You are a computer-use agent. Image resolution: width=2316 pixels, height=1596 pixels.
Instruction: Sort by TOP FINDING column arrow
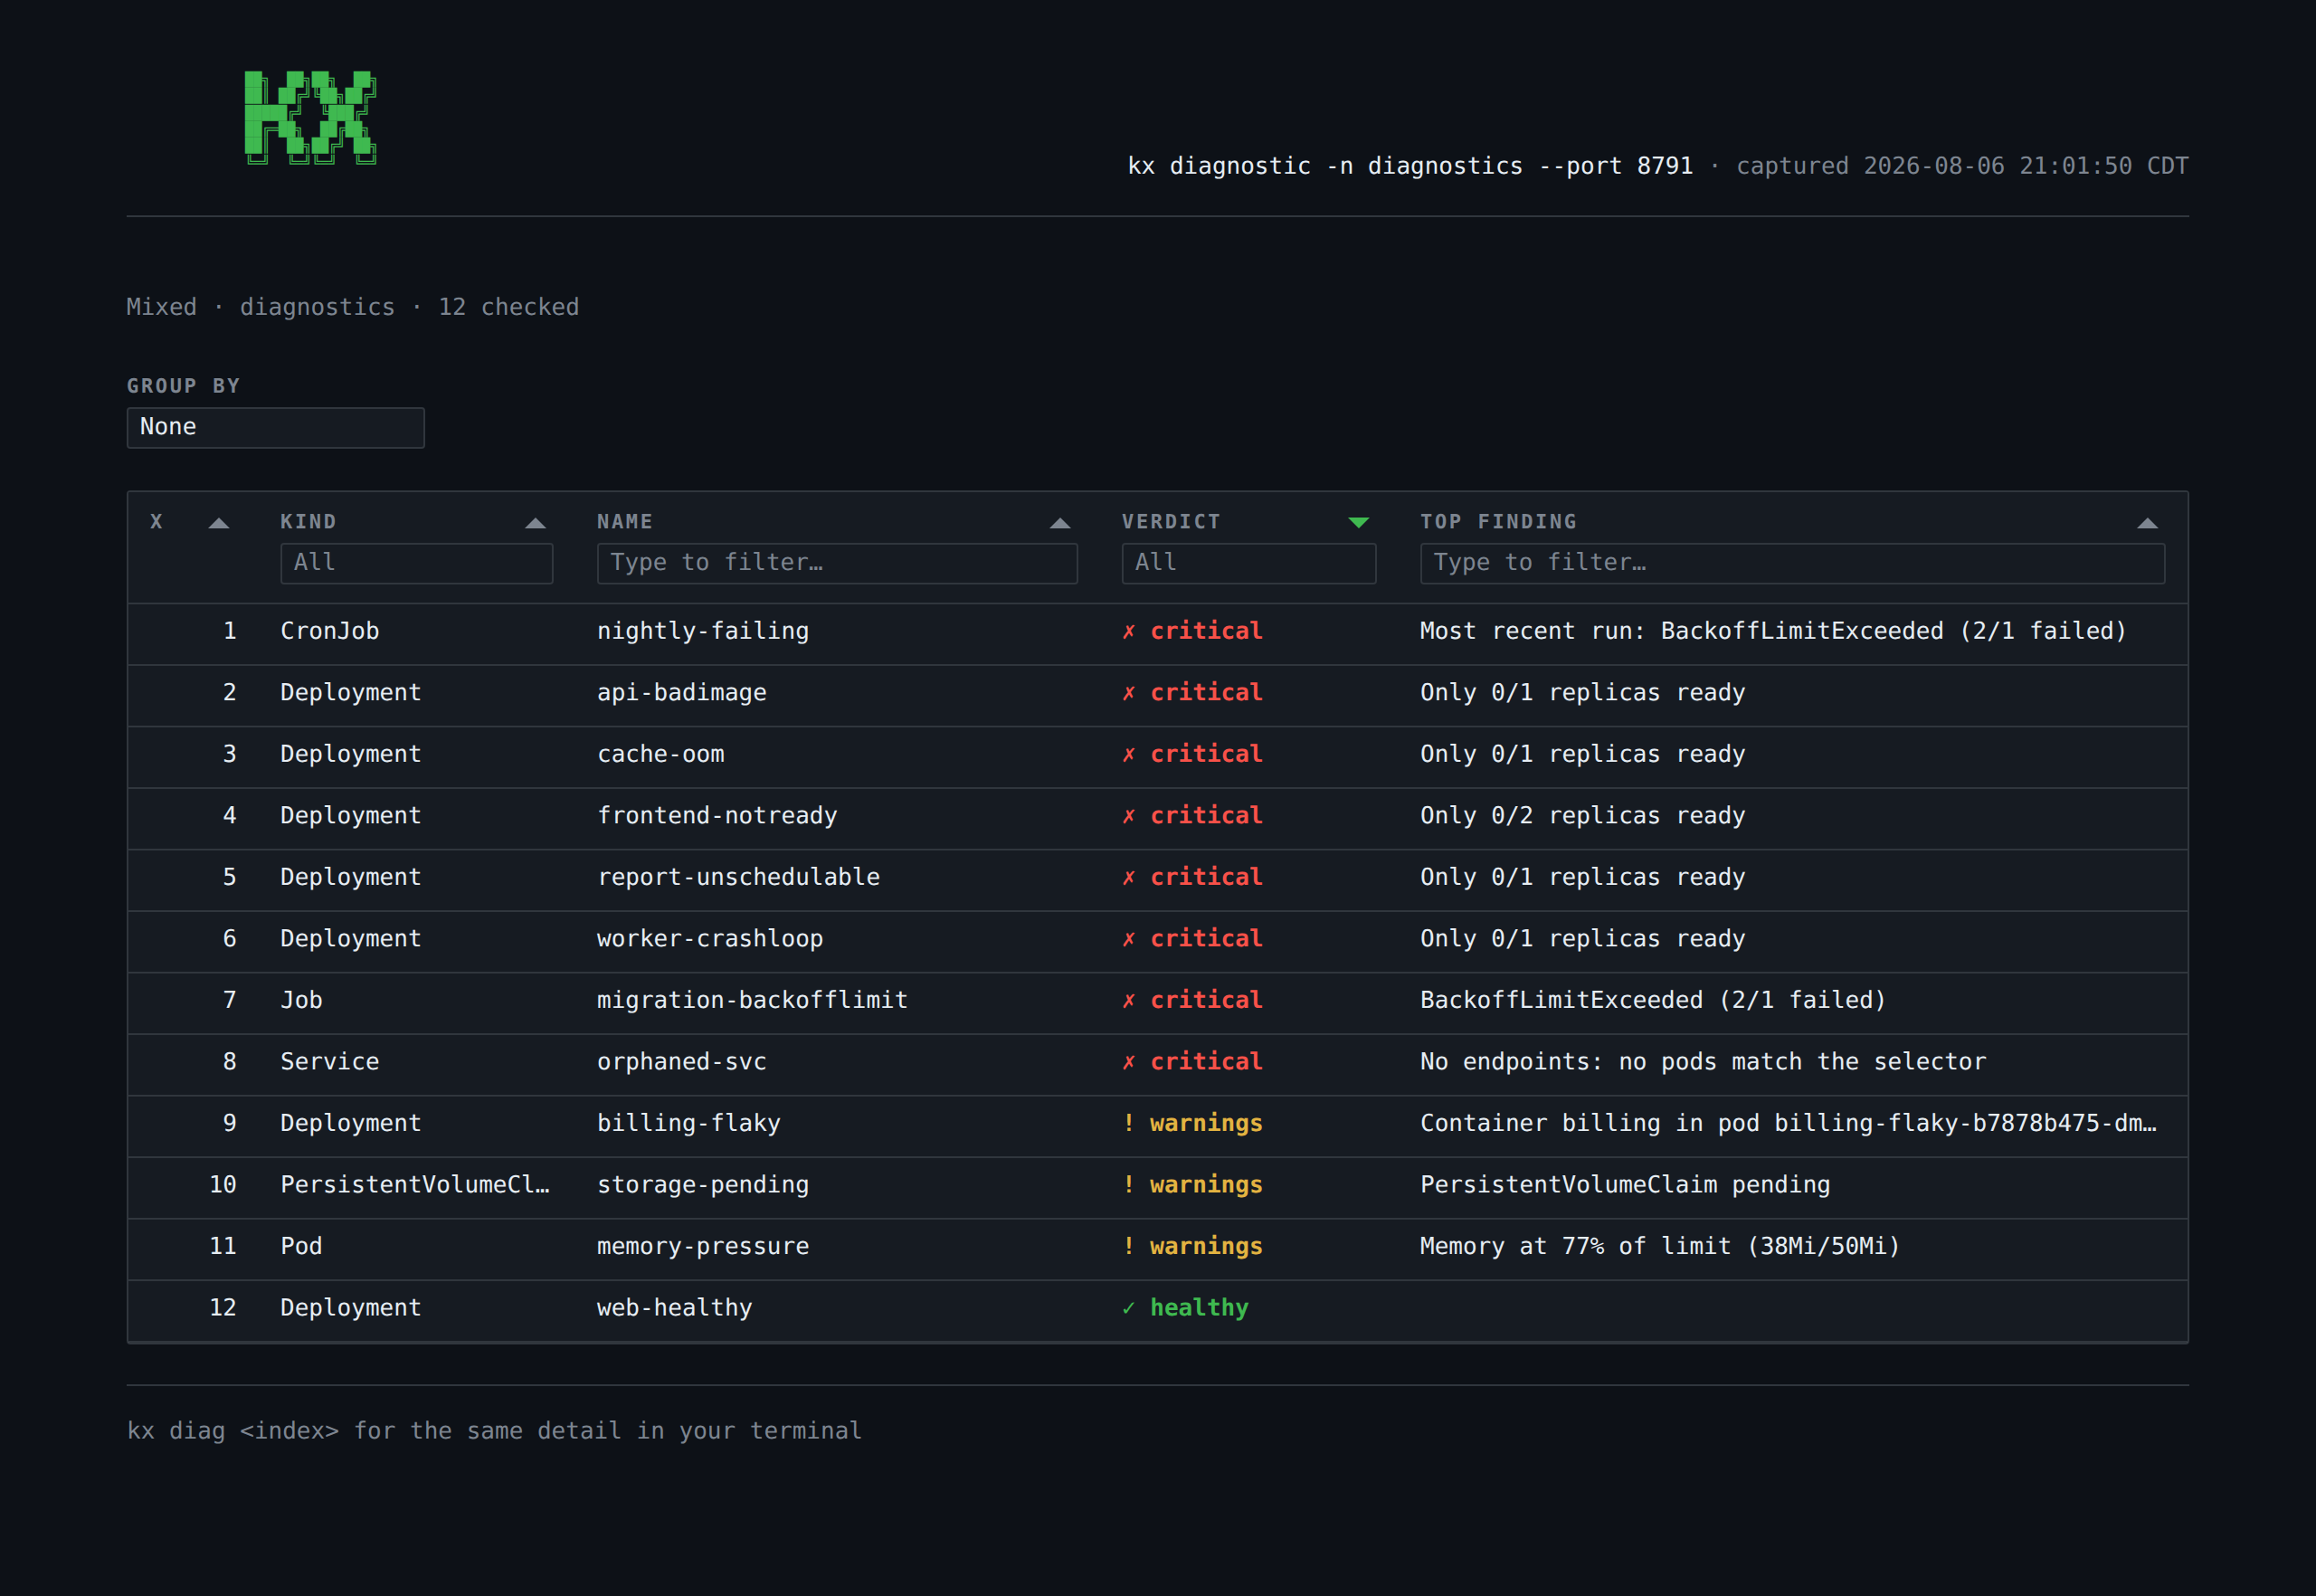2147,523
